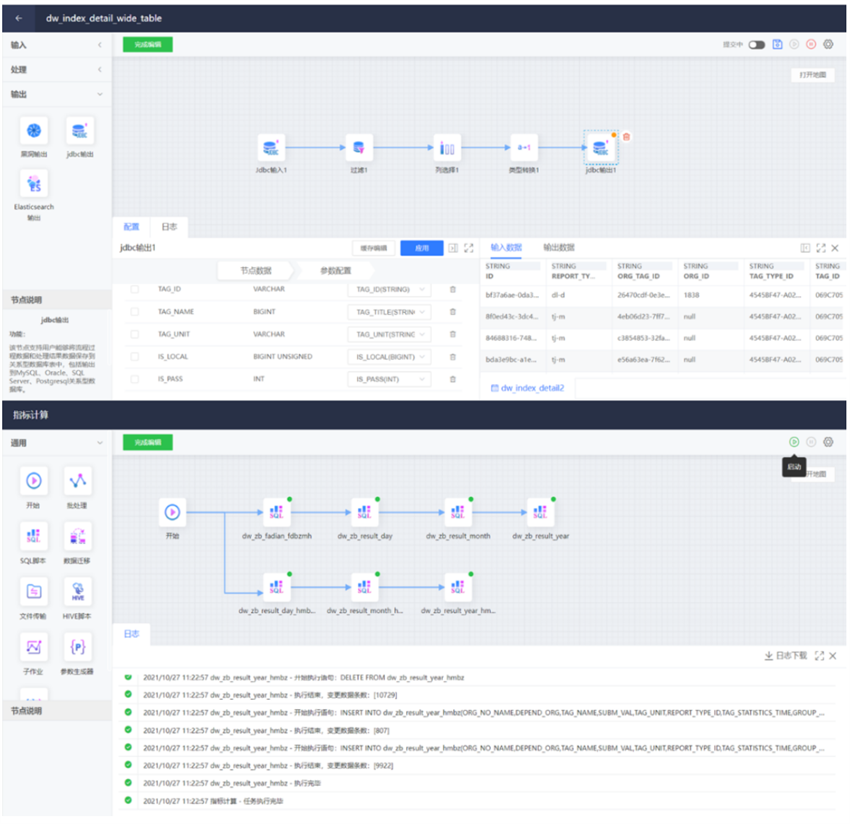Click the 参数配置 step in wizard
The image size is (850, 824).
343,271
